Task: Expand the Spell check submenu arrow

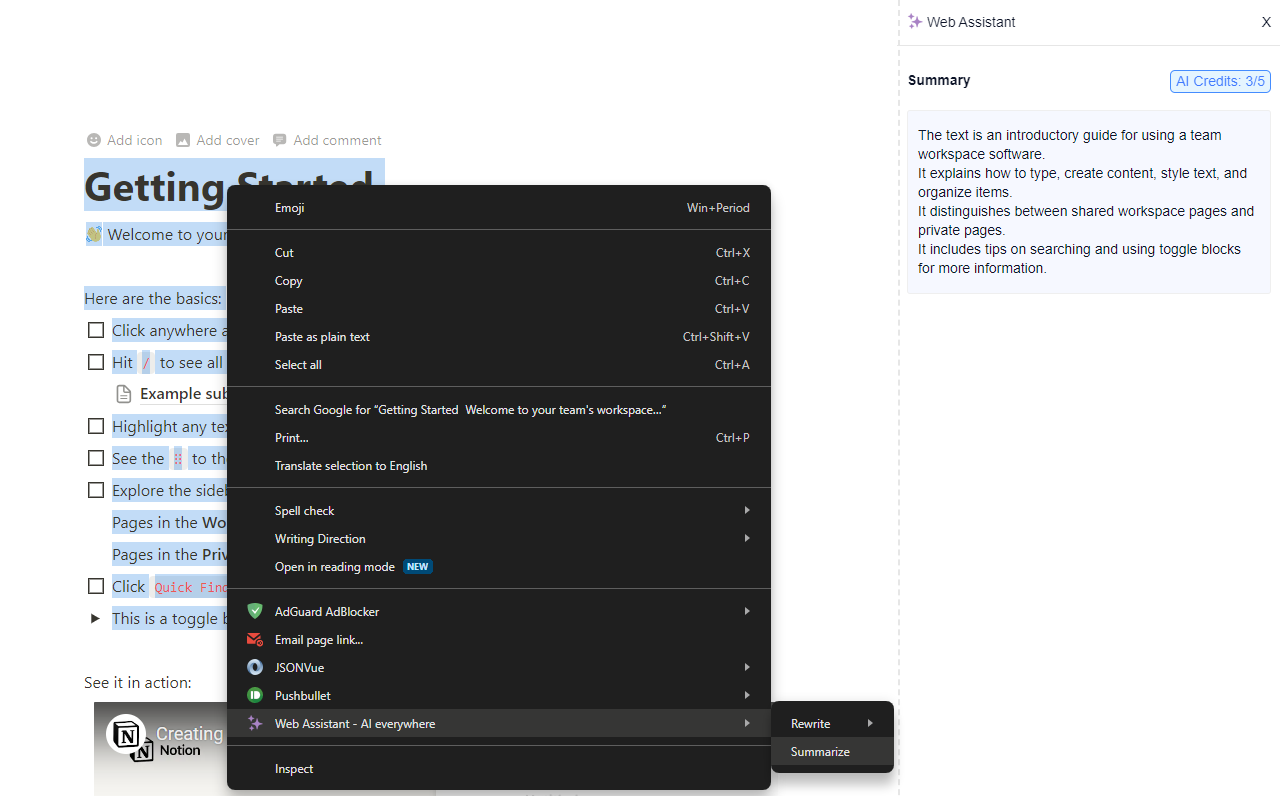Action: [746, 510]
